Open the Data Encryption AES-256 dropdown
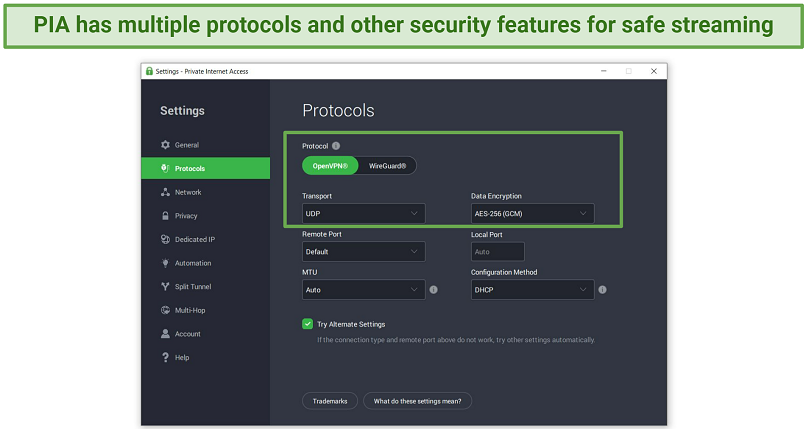This screenshot has height=429, width=806. point(533,214)
